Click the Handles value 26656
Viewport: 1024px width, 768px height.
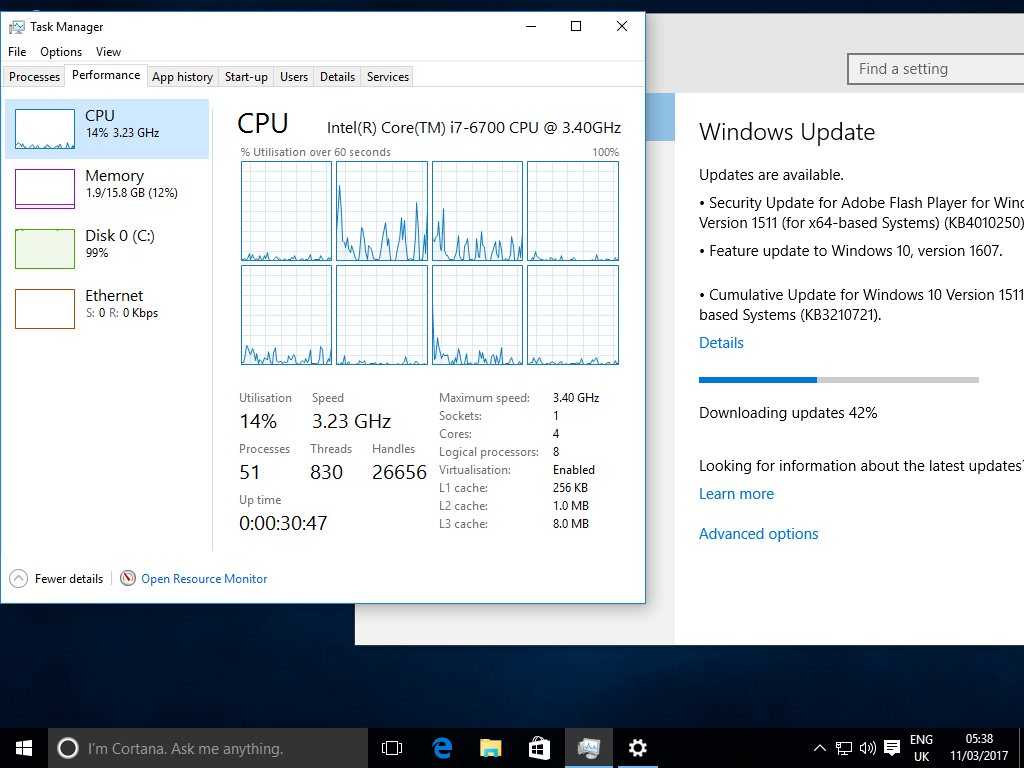(x=399, y=472)
